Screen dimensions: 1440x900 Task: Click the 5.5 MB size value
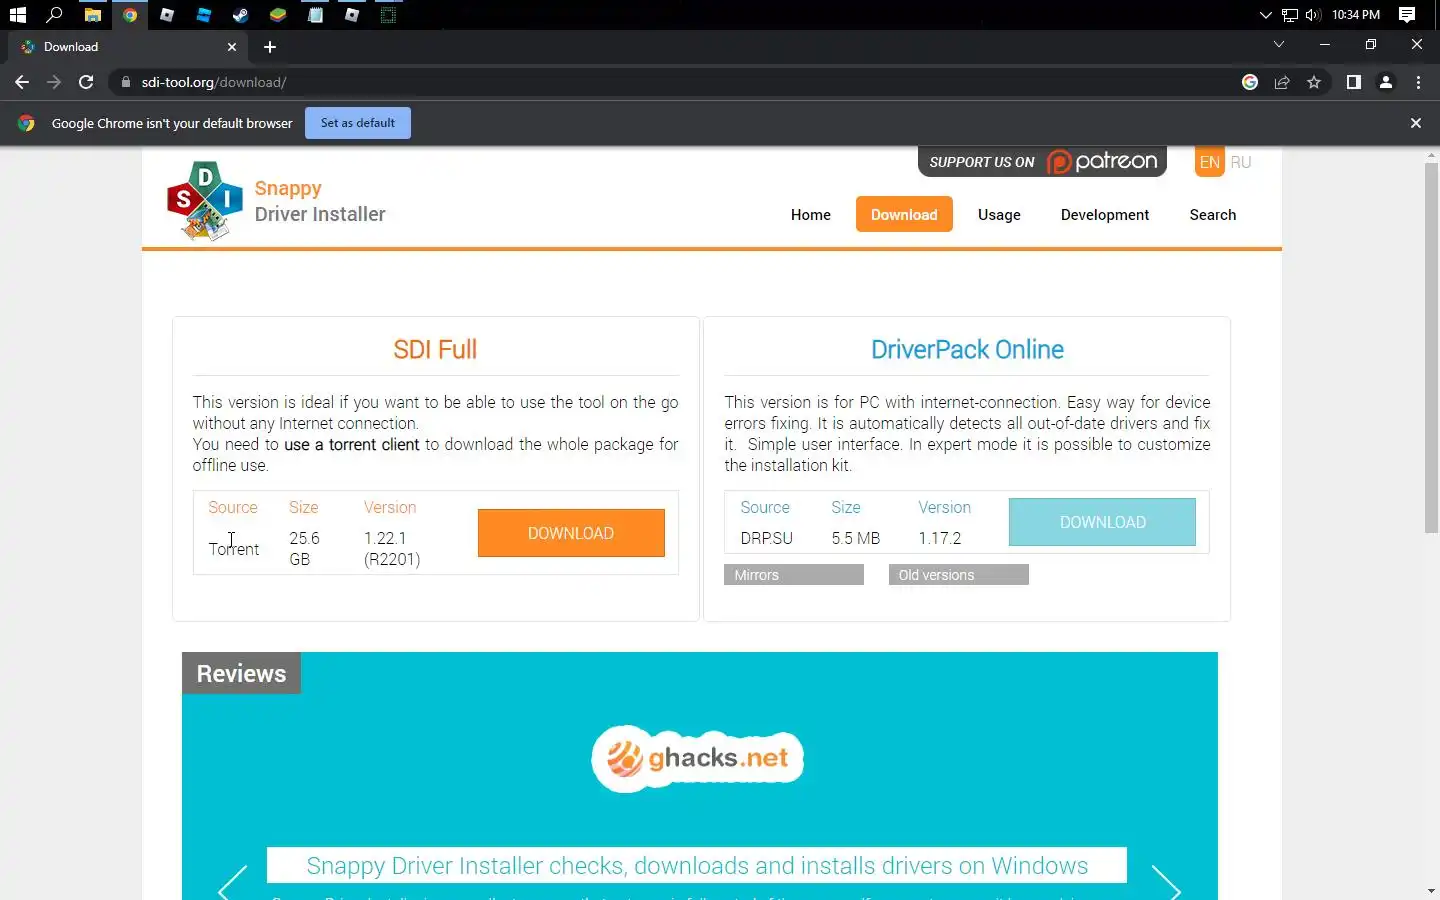coord(856,538)
